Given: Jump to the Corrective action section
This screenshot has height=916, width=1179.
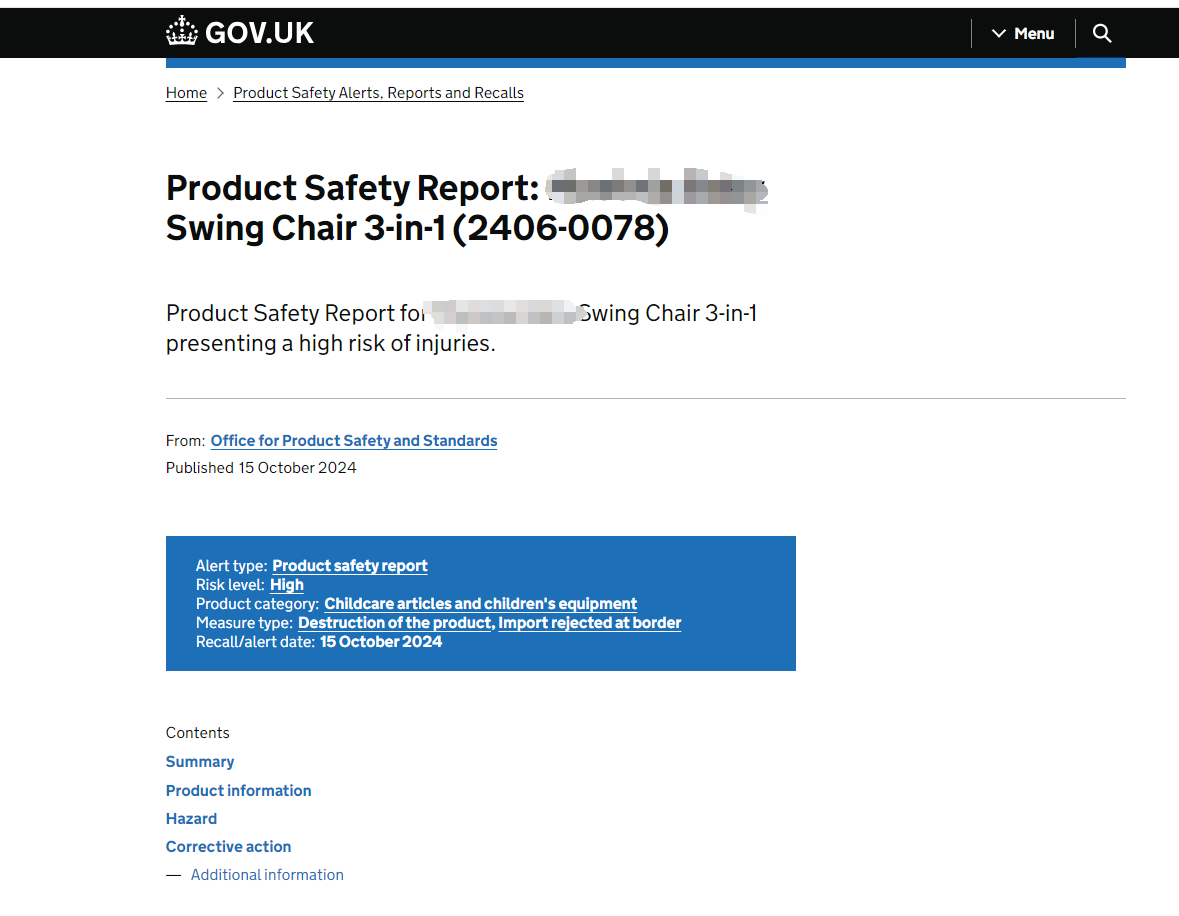Looking at the screenshot, I should tap(228, 846).
